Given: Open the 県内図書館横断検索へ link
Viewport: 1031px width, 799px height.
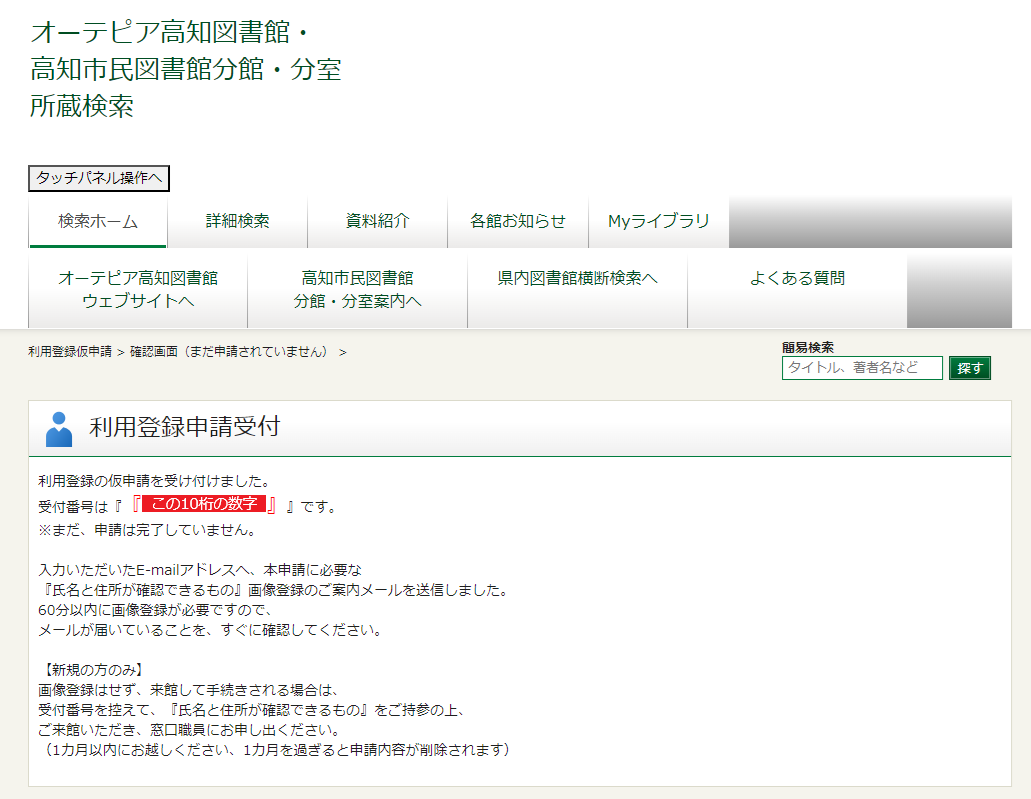Looking at the screenshot, I should point(578,279).
